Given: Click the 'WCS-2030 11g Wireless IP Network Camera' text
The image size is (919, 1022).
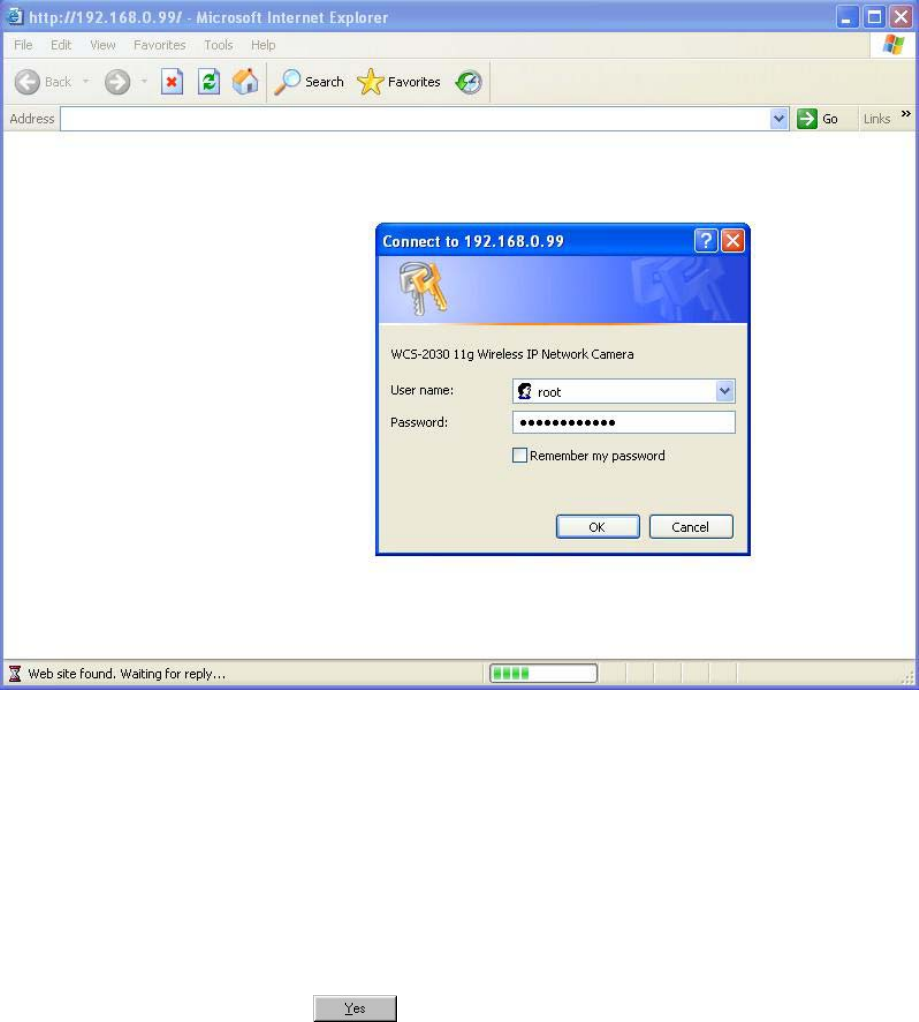Looking at the screenshot, I should point(512,354).
